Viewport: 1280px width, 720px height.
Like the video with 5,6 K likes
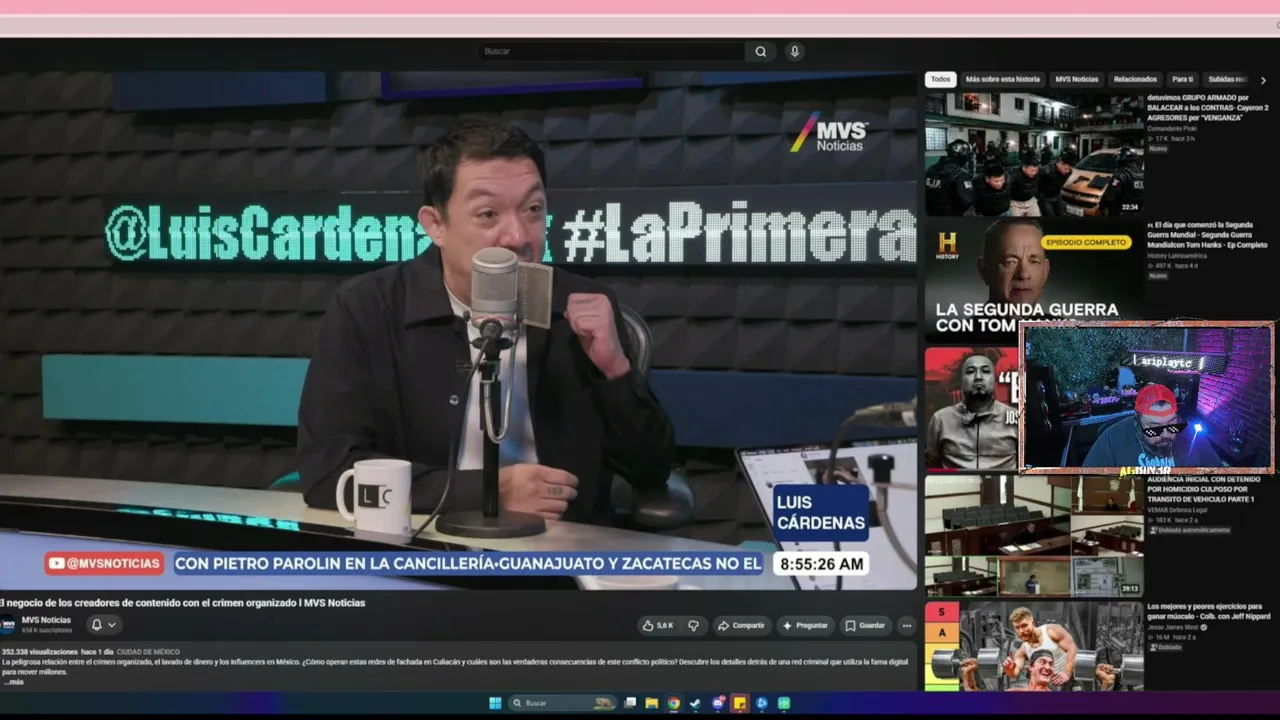[x=658, y=626]
